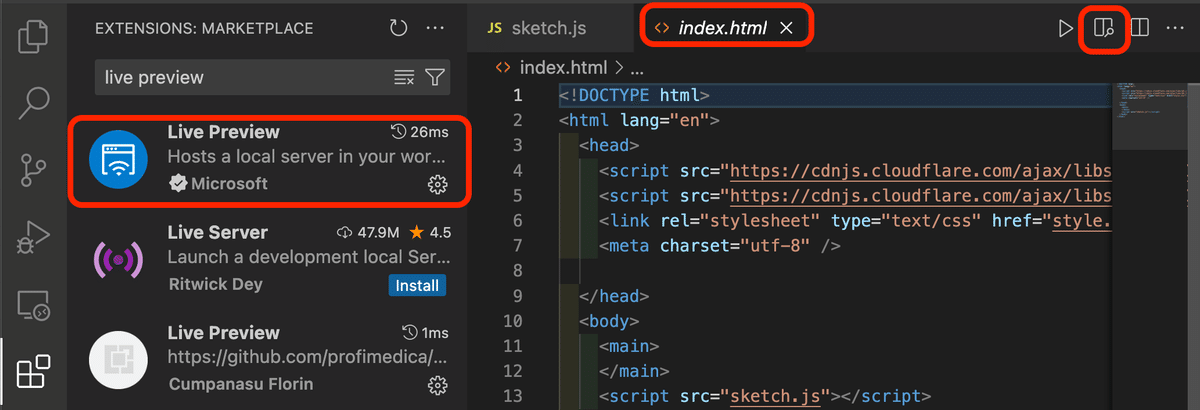The width and height of the screenshot is (1200, 410).
Task: Click the meta charset line
Action: point(720,246)
